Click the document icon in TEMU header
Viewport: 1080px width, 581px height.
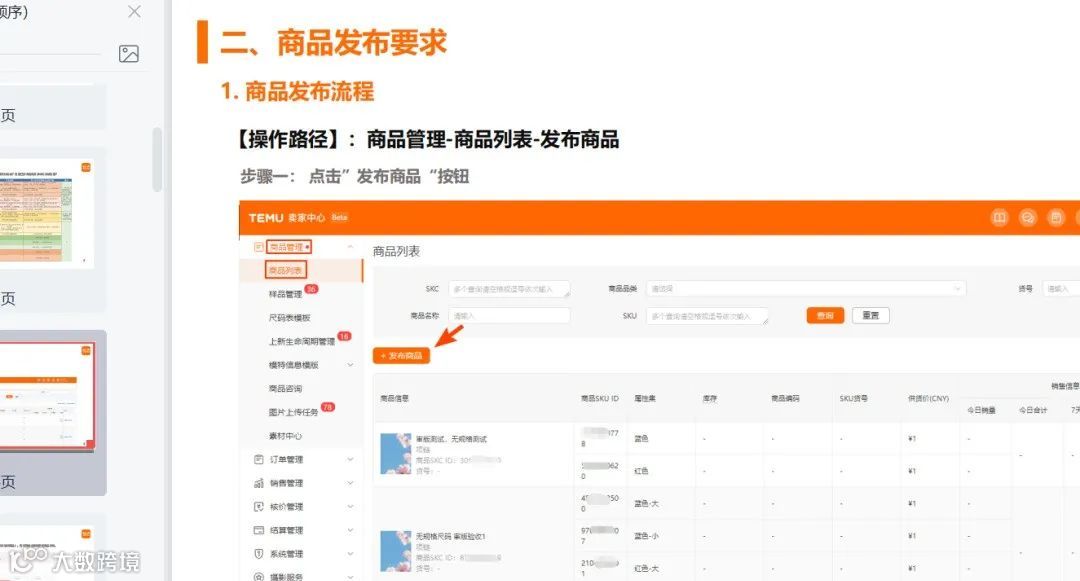(x=1055, y=218)
